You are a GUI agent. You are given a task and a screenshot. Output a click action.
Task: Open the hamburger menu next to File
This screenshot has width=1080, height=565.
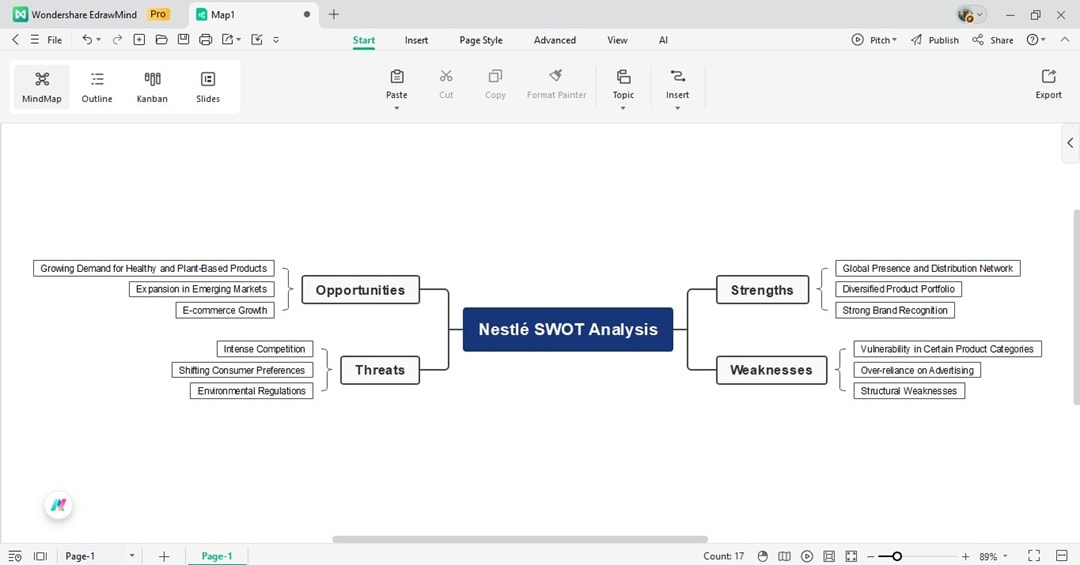point(34,40)
